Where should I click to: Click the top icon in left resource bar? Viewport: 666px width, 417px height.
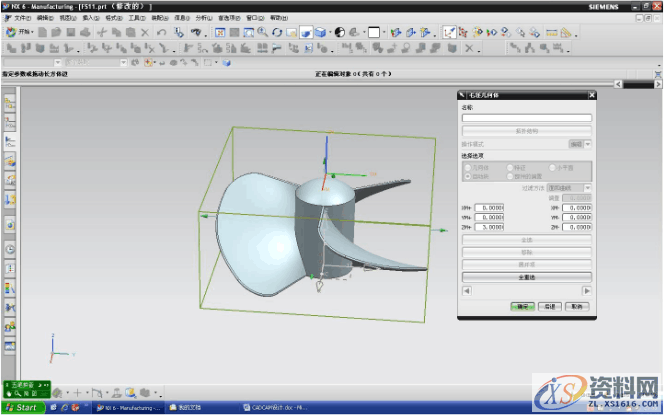[x=10, y=103]
